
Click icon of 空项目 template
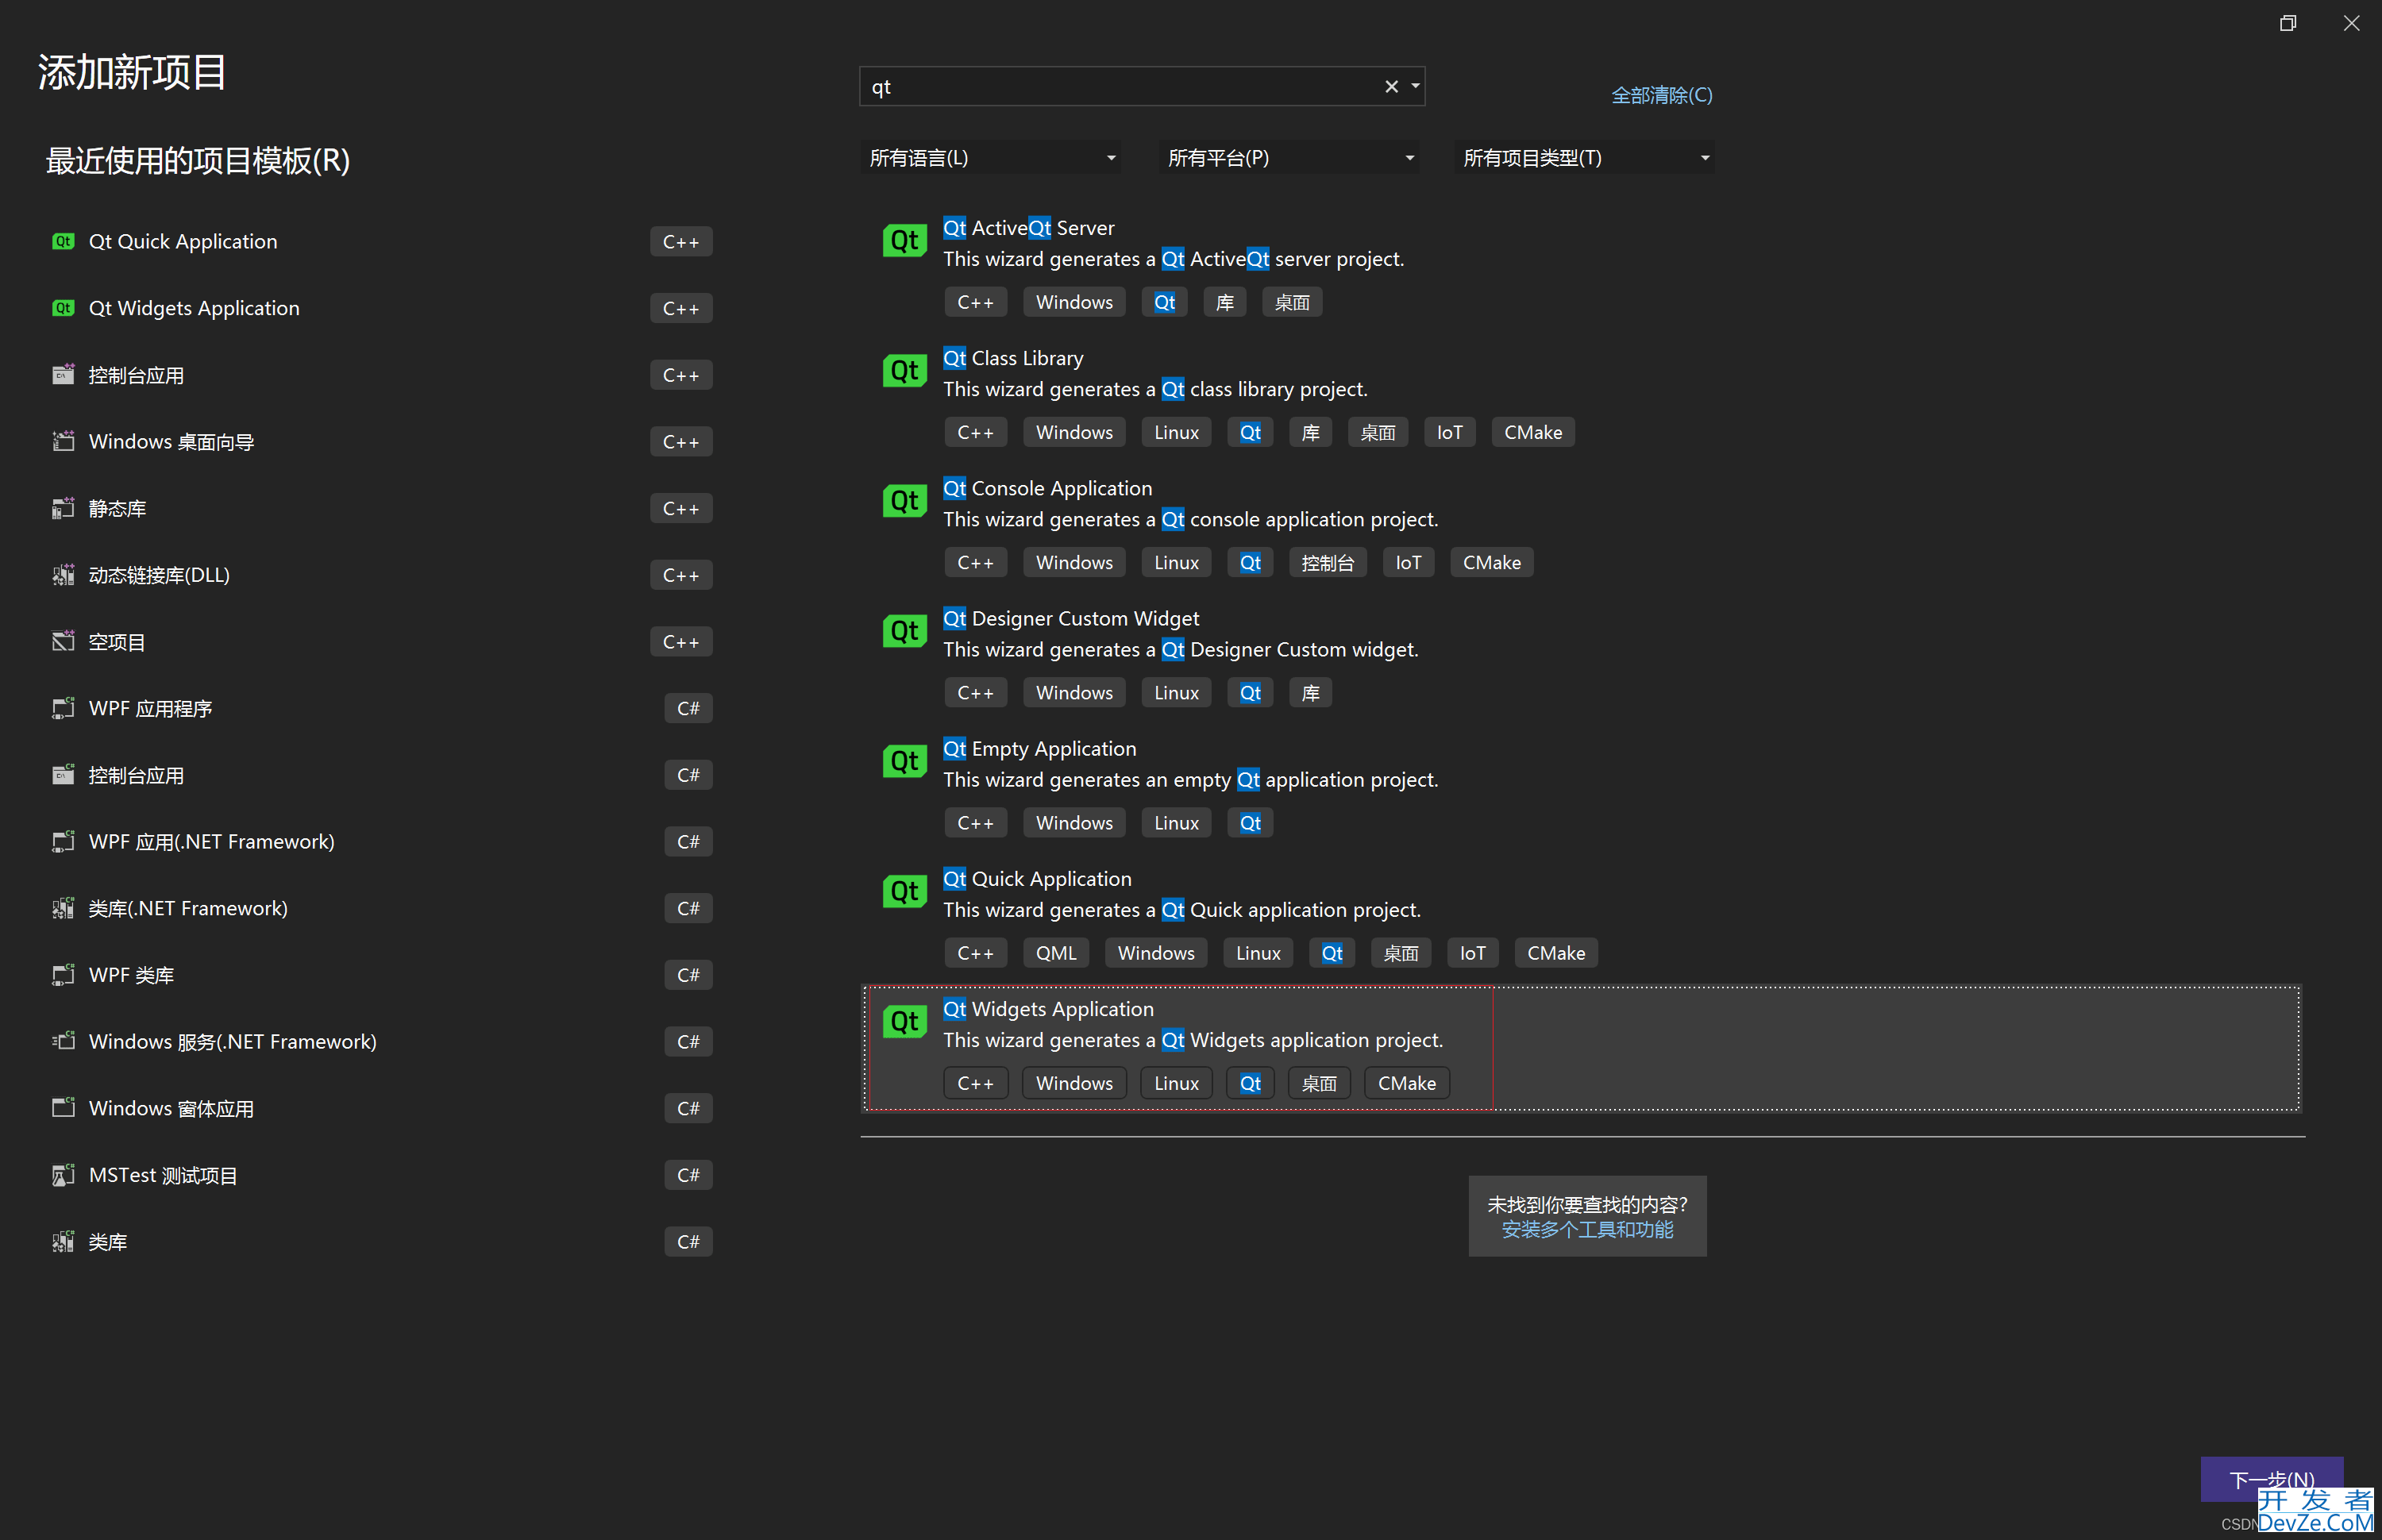[63, 641]
